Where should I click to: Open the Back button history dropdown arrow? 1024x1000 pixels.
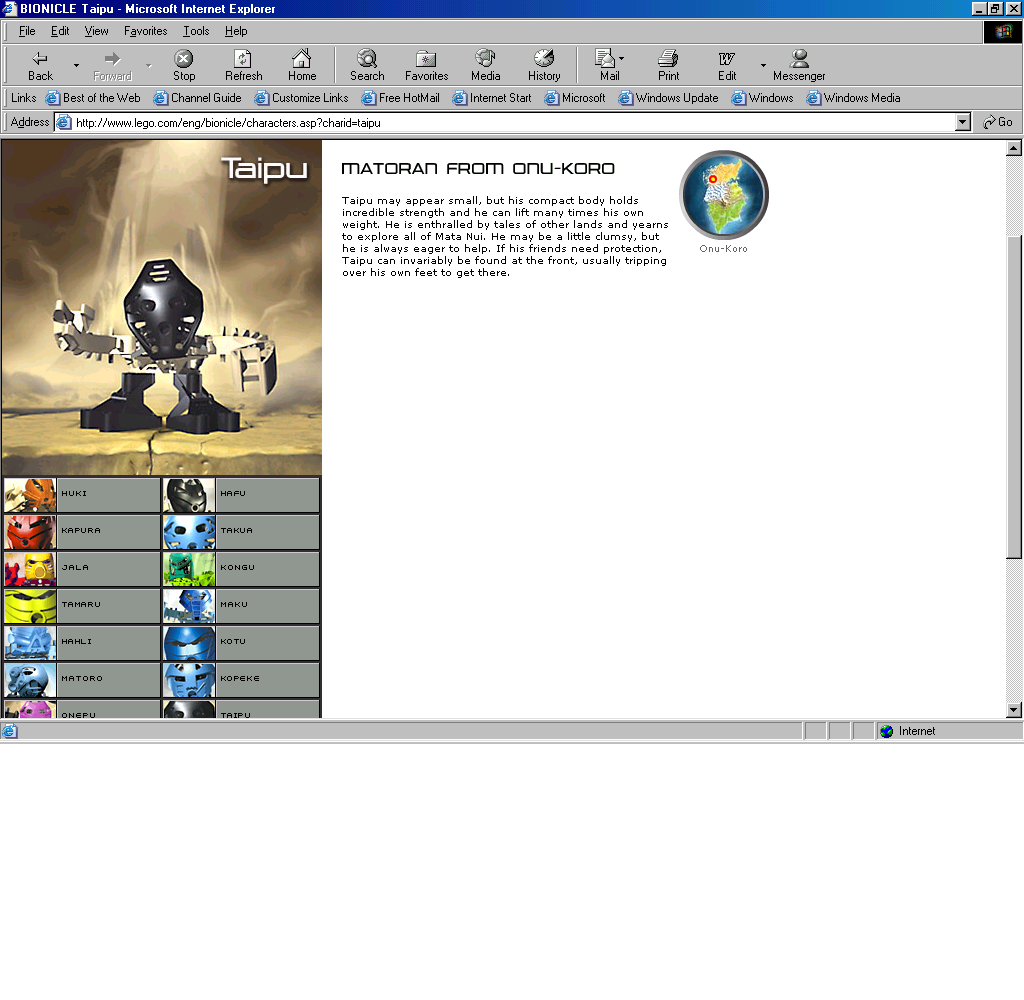pyautogui.click(x=76, y=66)
